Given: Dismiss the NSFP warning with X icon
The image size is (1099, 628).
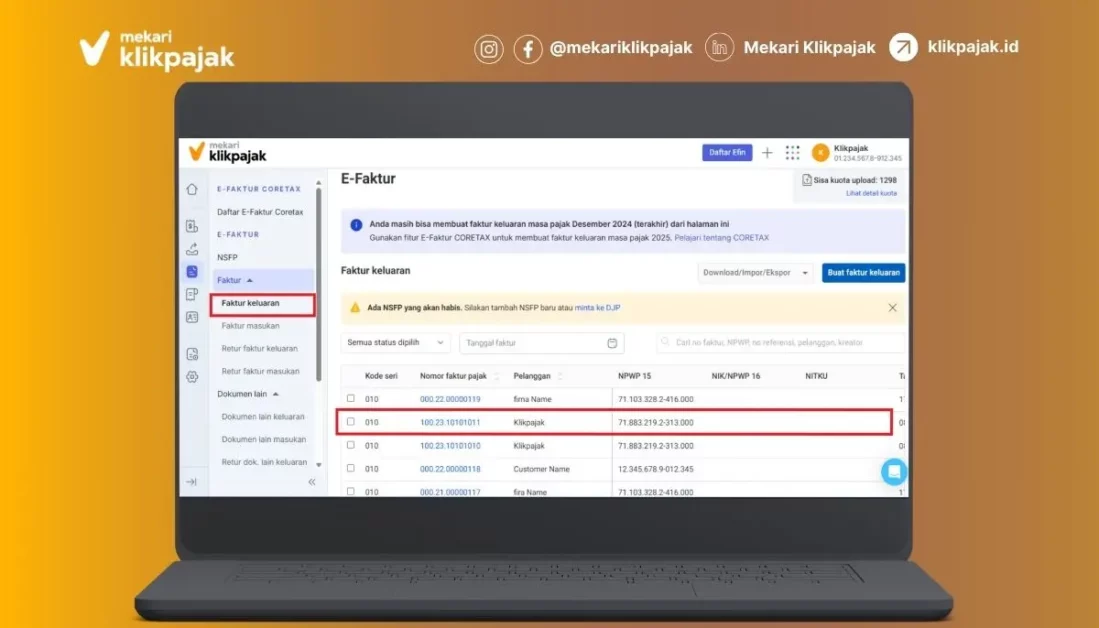Looking at the screenshot, I should point(892,308).
